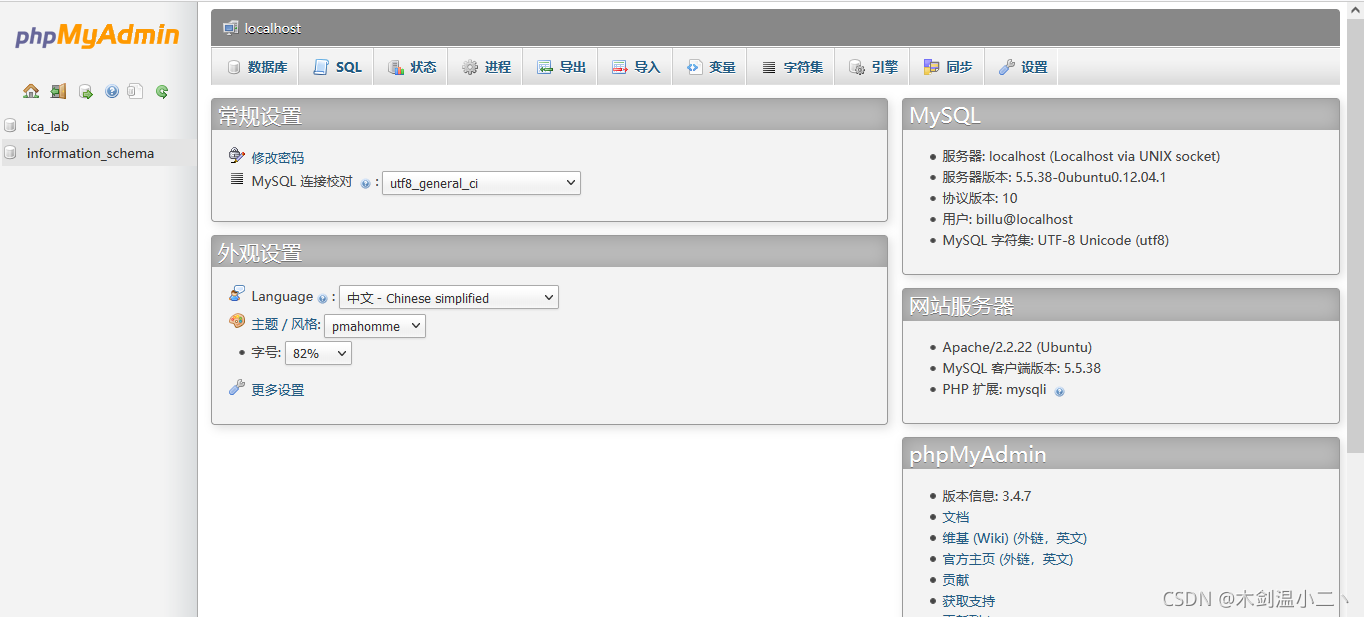The width and height of the screenshot is (1364, 617).
Task: Click the server icon before localhost breadcrumb
Action: coord(231,28)
